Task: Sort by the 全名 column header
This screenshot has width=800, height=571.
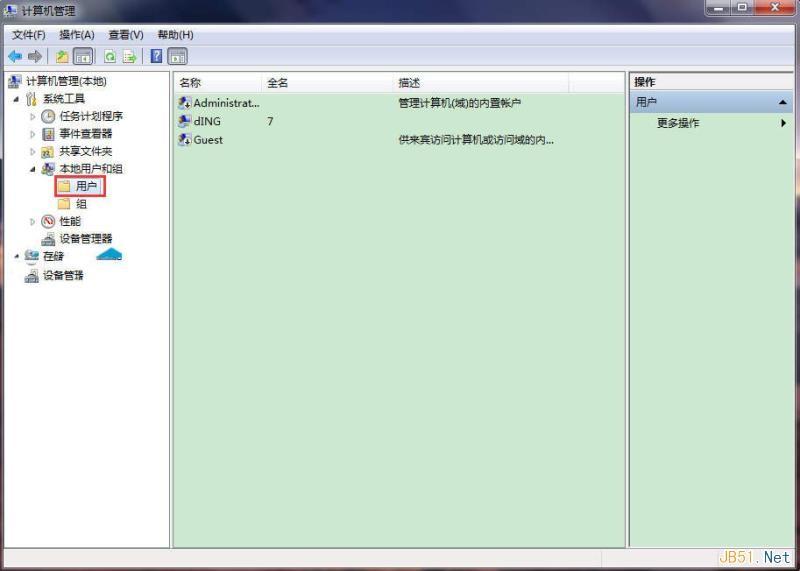Action: pos(328,83)
